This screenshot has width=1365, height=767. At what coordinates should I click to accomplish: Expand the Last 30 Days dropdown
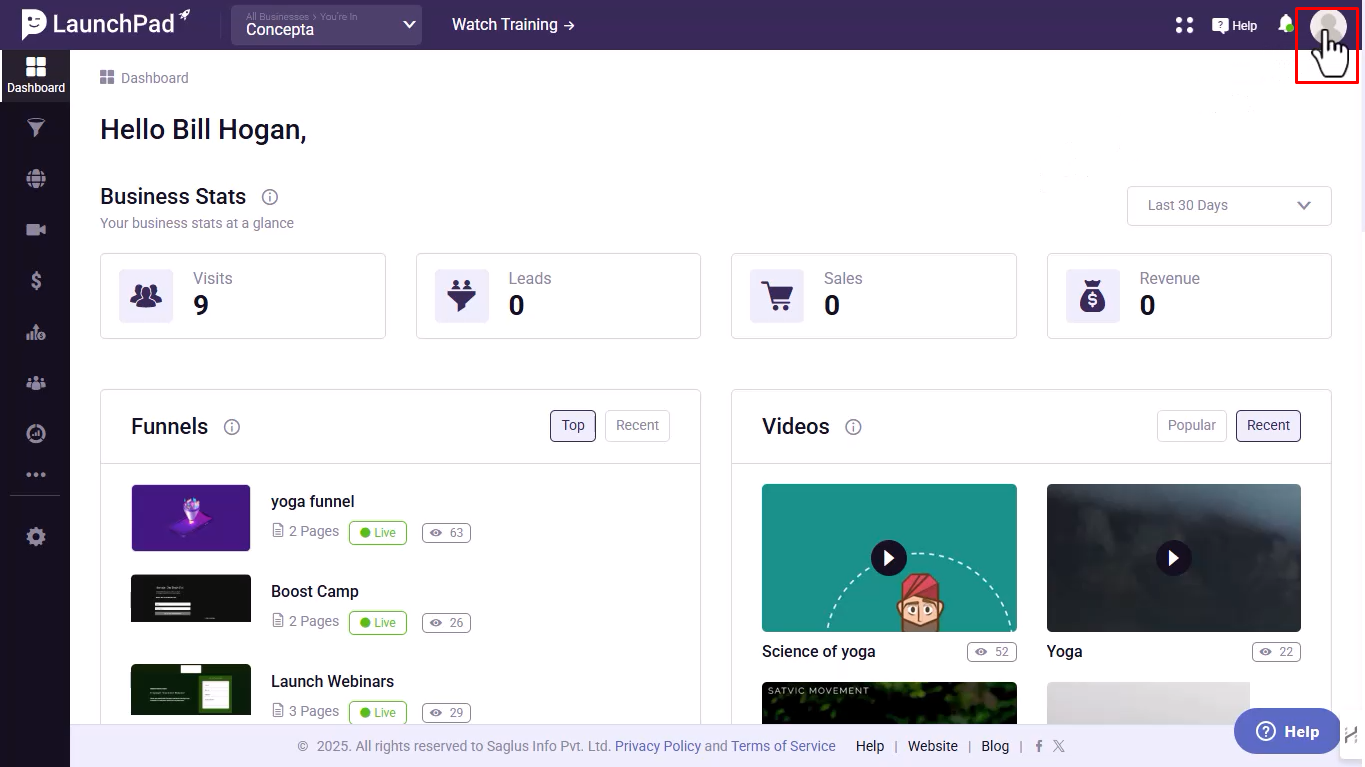(1229, 205)
